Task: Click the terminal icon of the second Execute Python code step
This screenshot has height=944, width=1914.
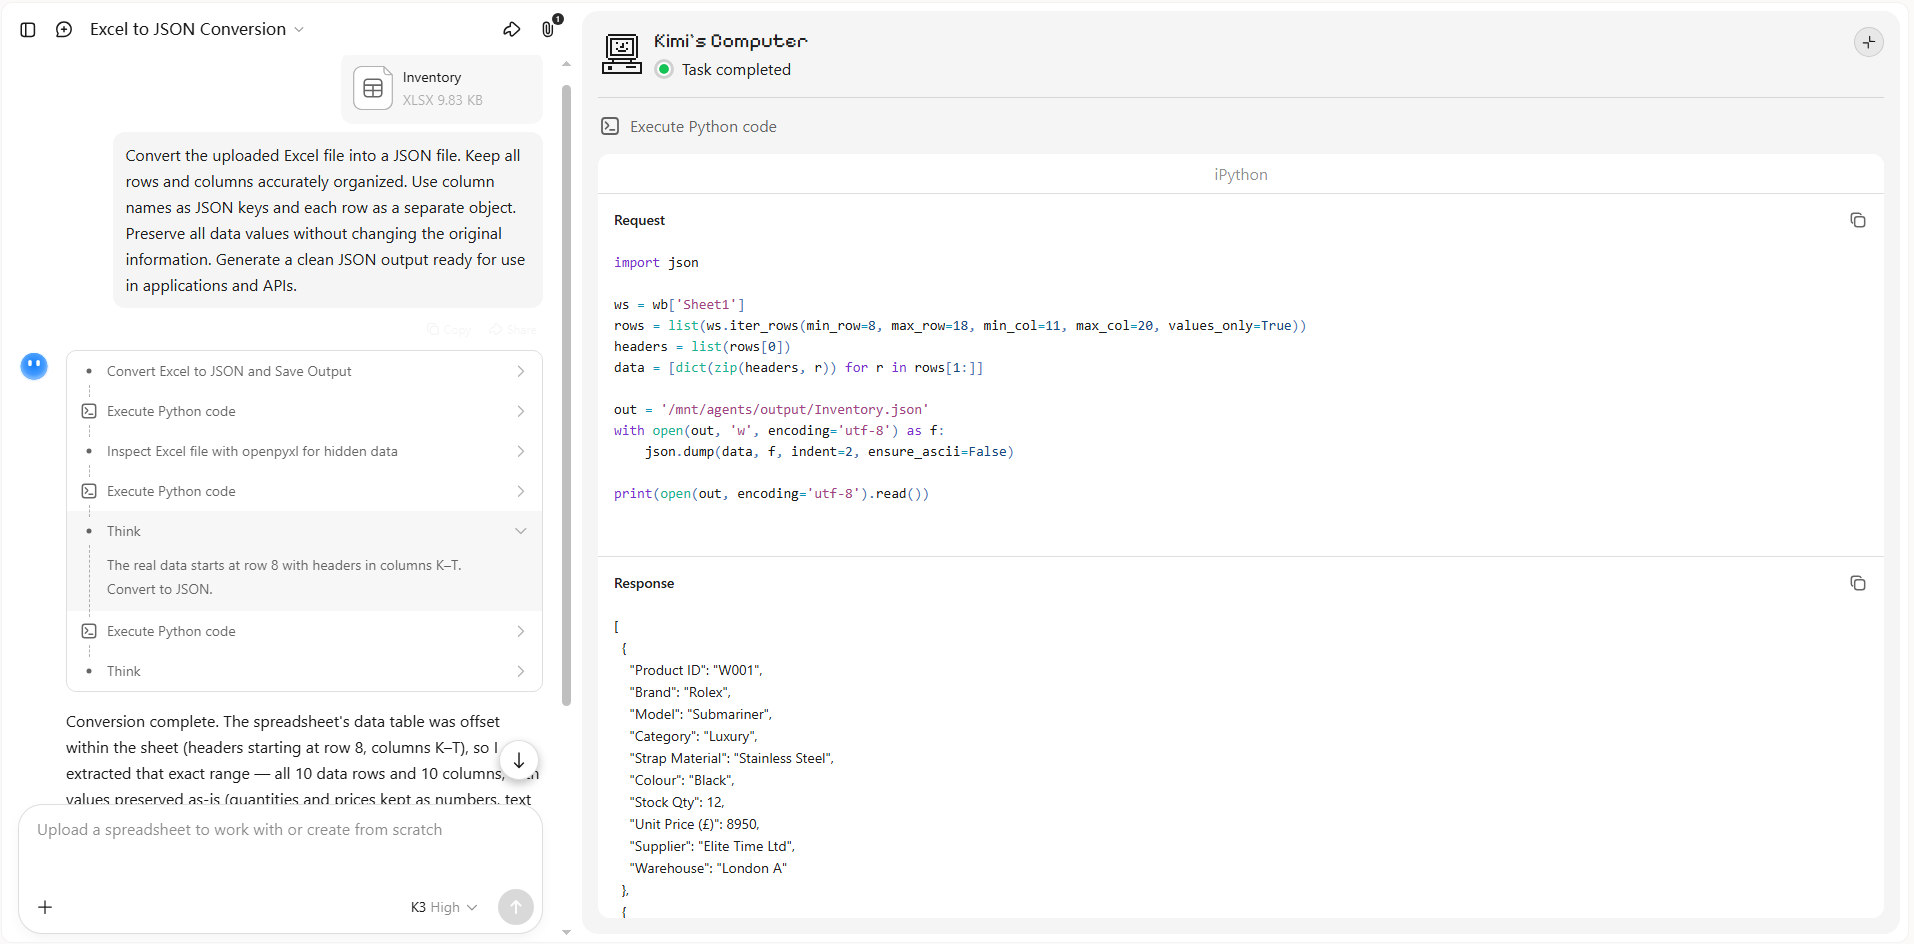Action: click(x=89, y=491)
